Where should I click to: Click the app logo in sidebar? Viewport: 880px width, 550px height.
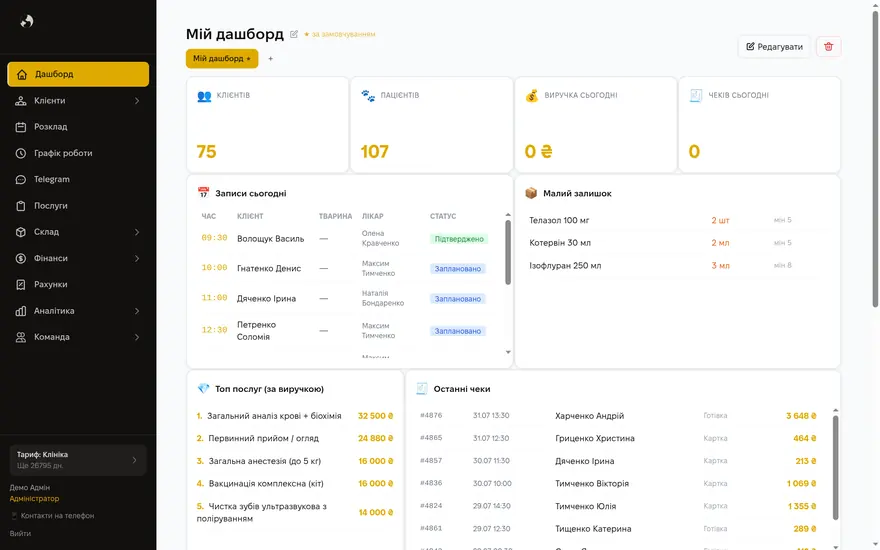point(27,21)
